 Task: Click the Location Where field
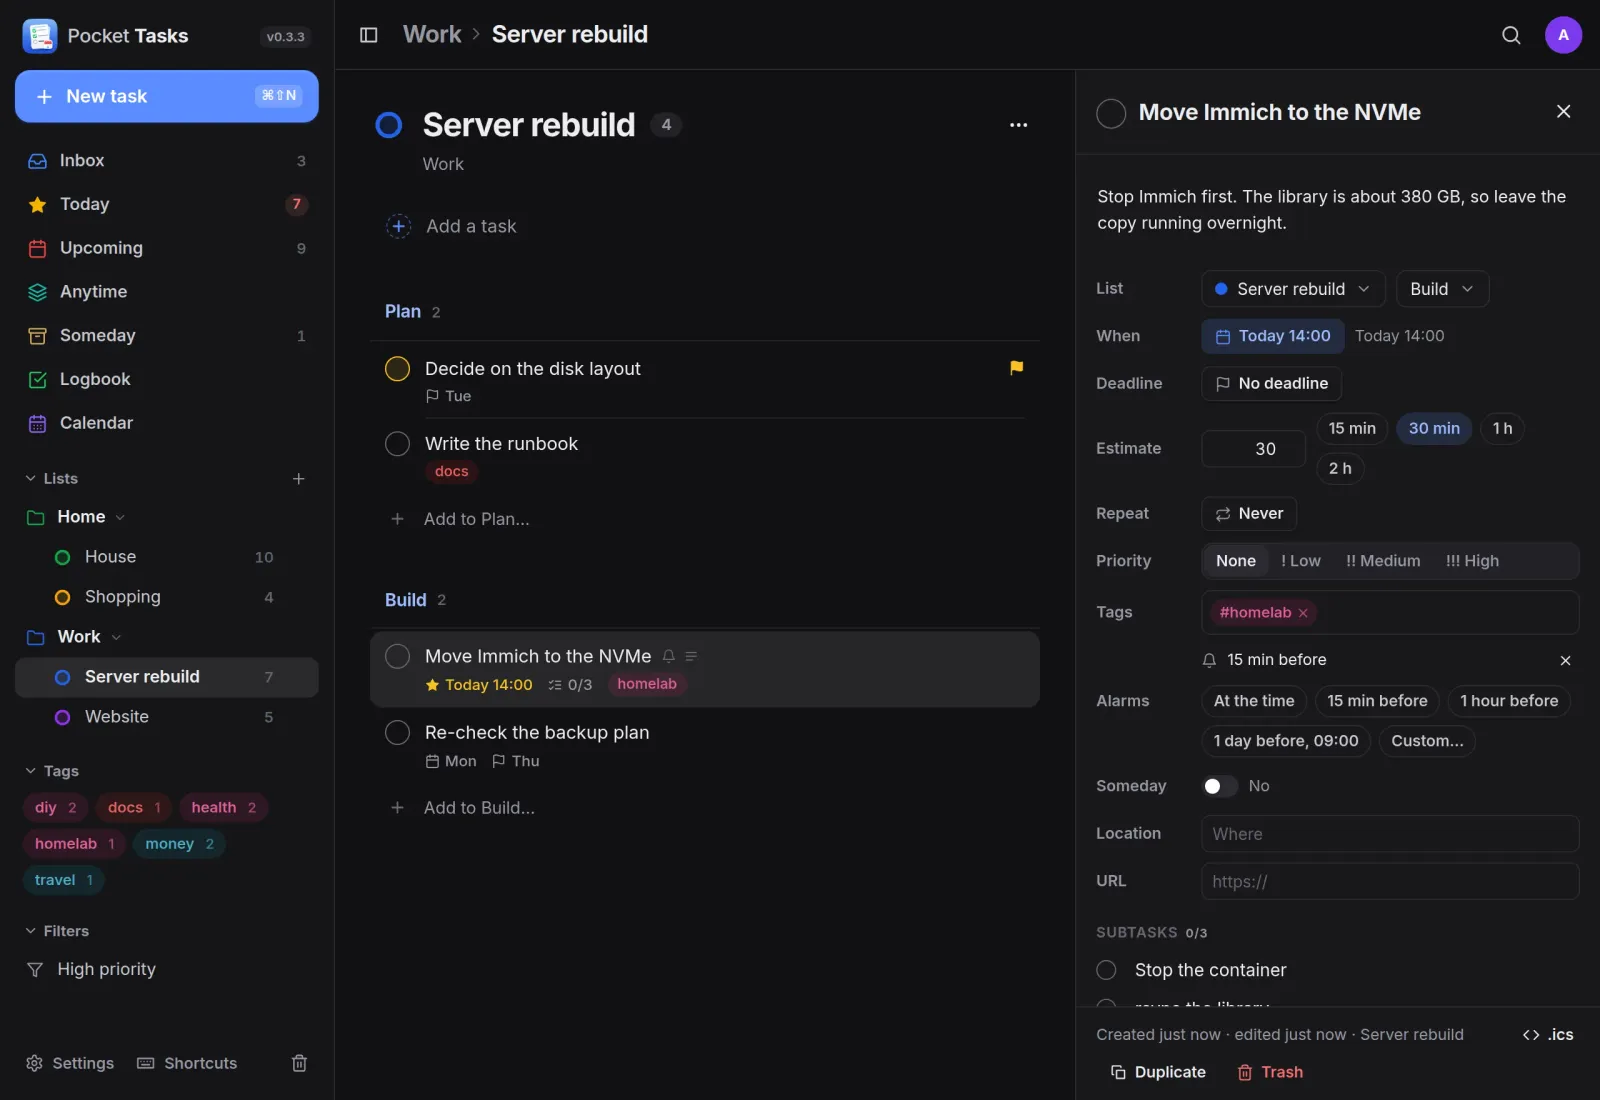1390,834
